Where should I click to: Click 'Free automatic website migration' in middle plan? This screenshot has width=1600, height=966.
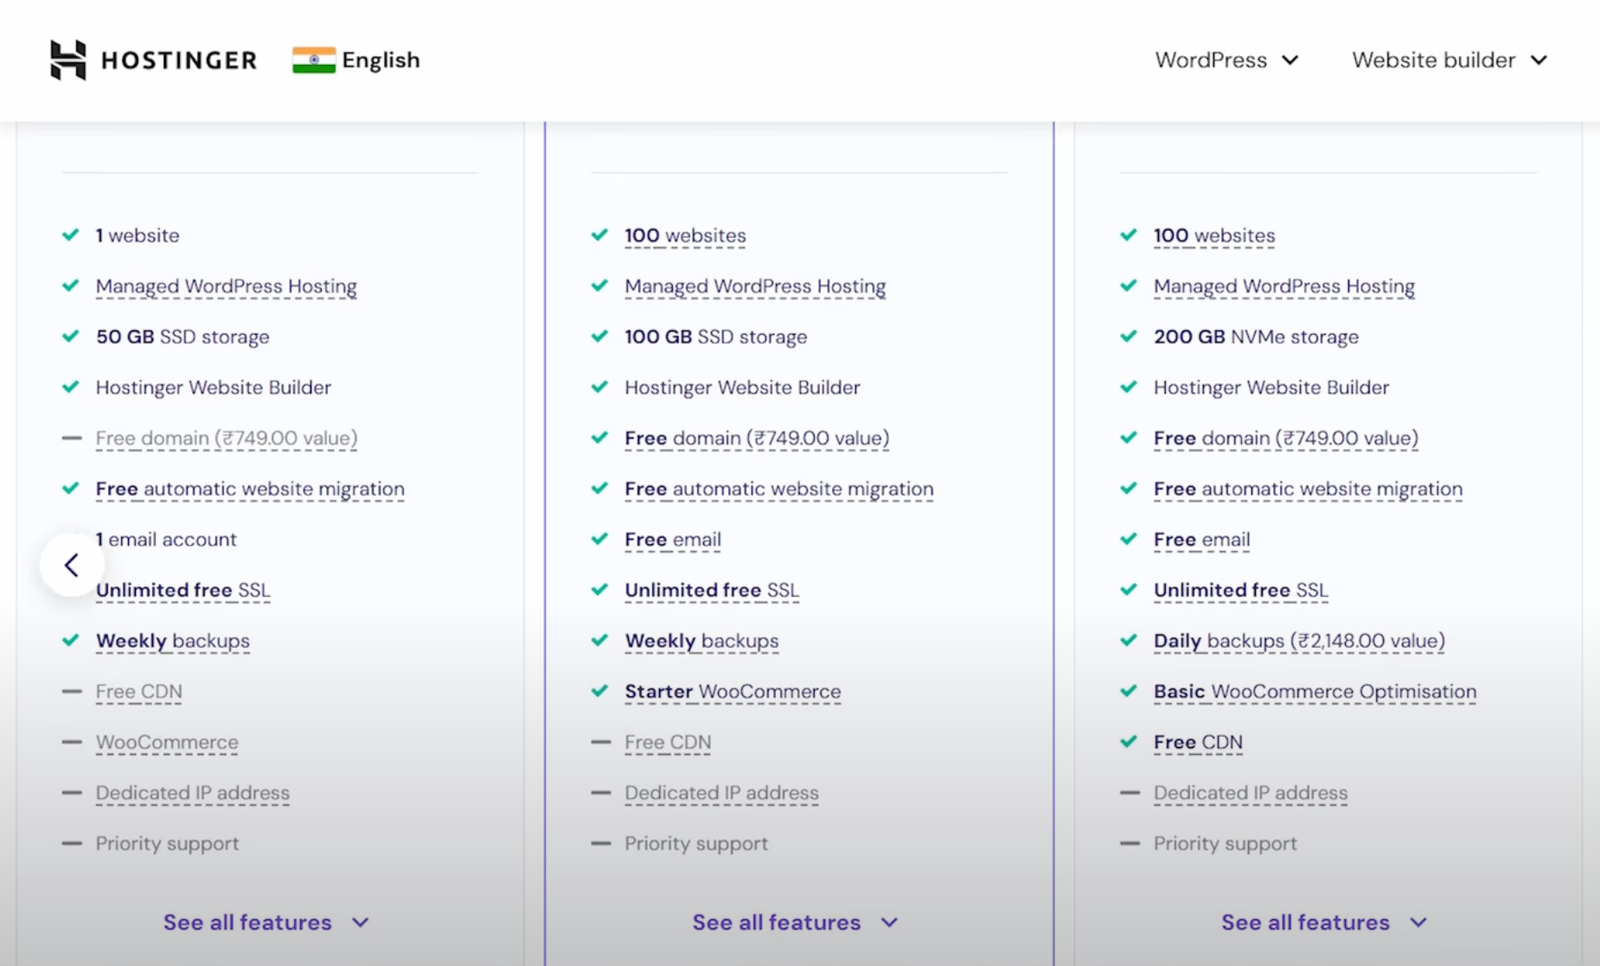click(x=779, y=489)
